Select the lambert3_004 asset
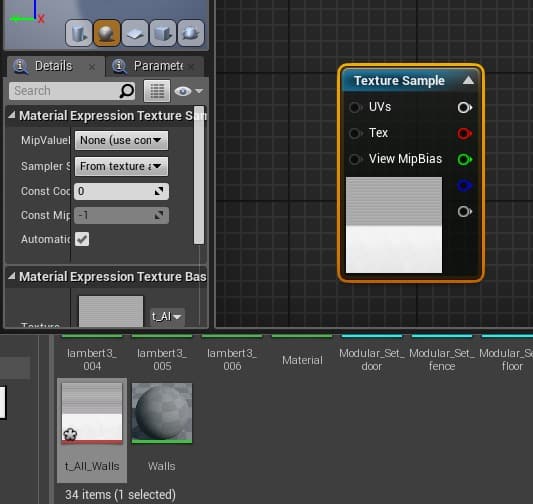 (x=92, y=360)
